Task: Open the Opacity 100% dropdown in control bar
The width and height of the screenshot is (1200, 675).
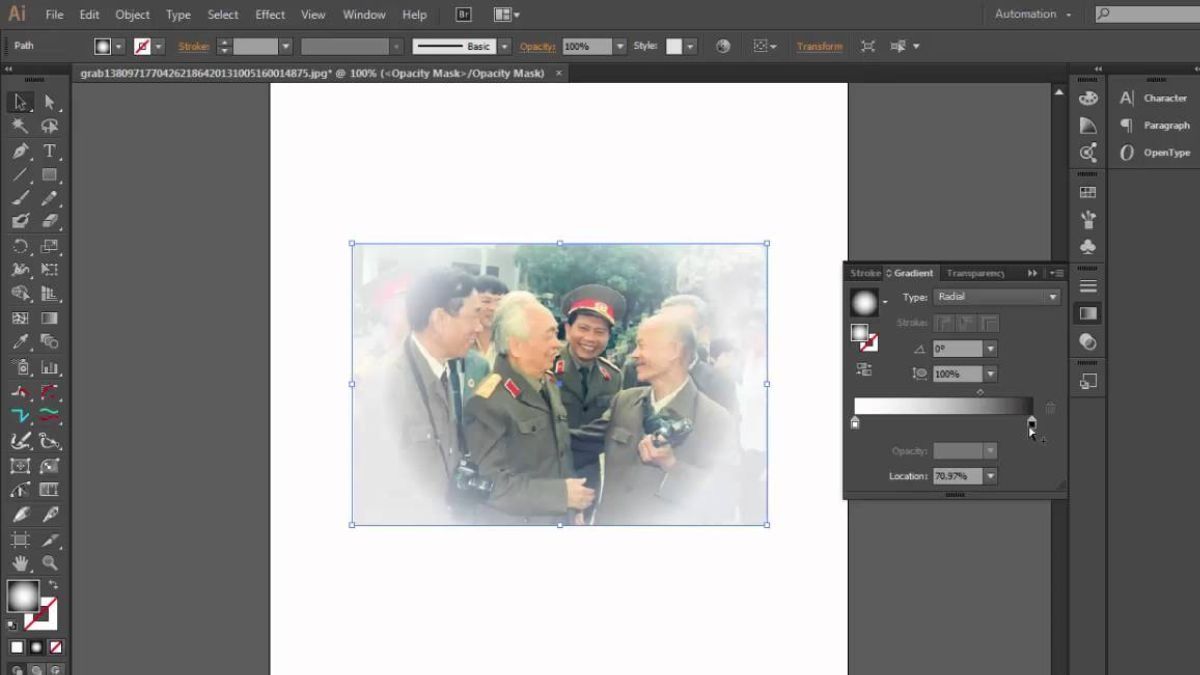Action: click(620, 47)
